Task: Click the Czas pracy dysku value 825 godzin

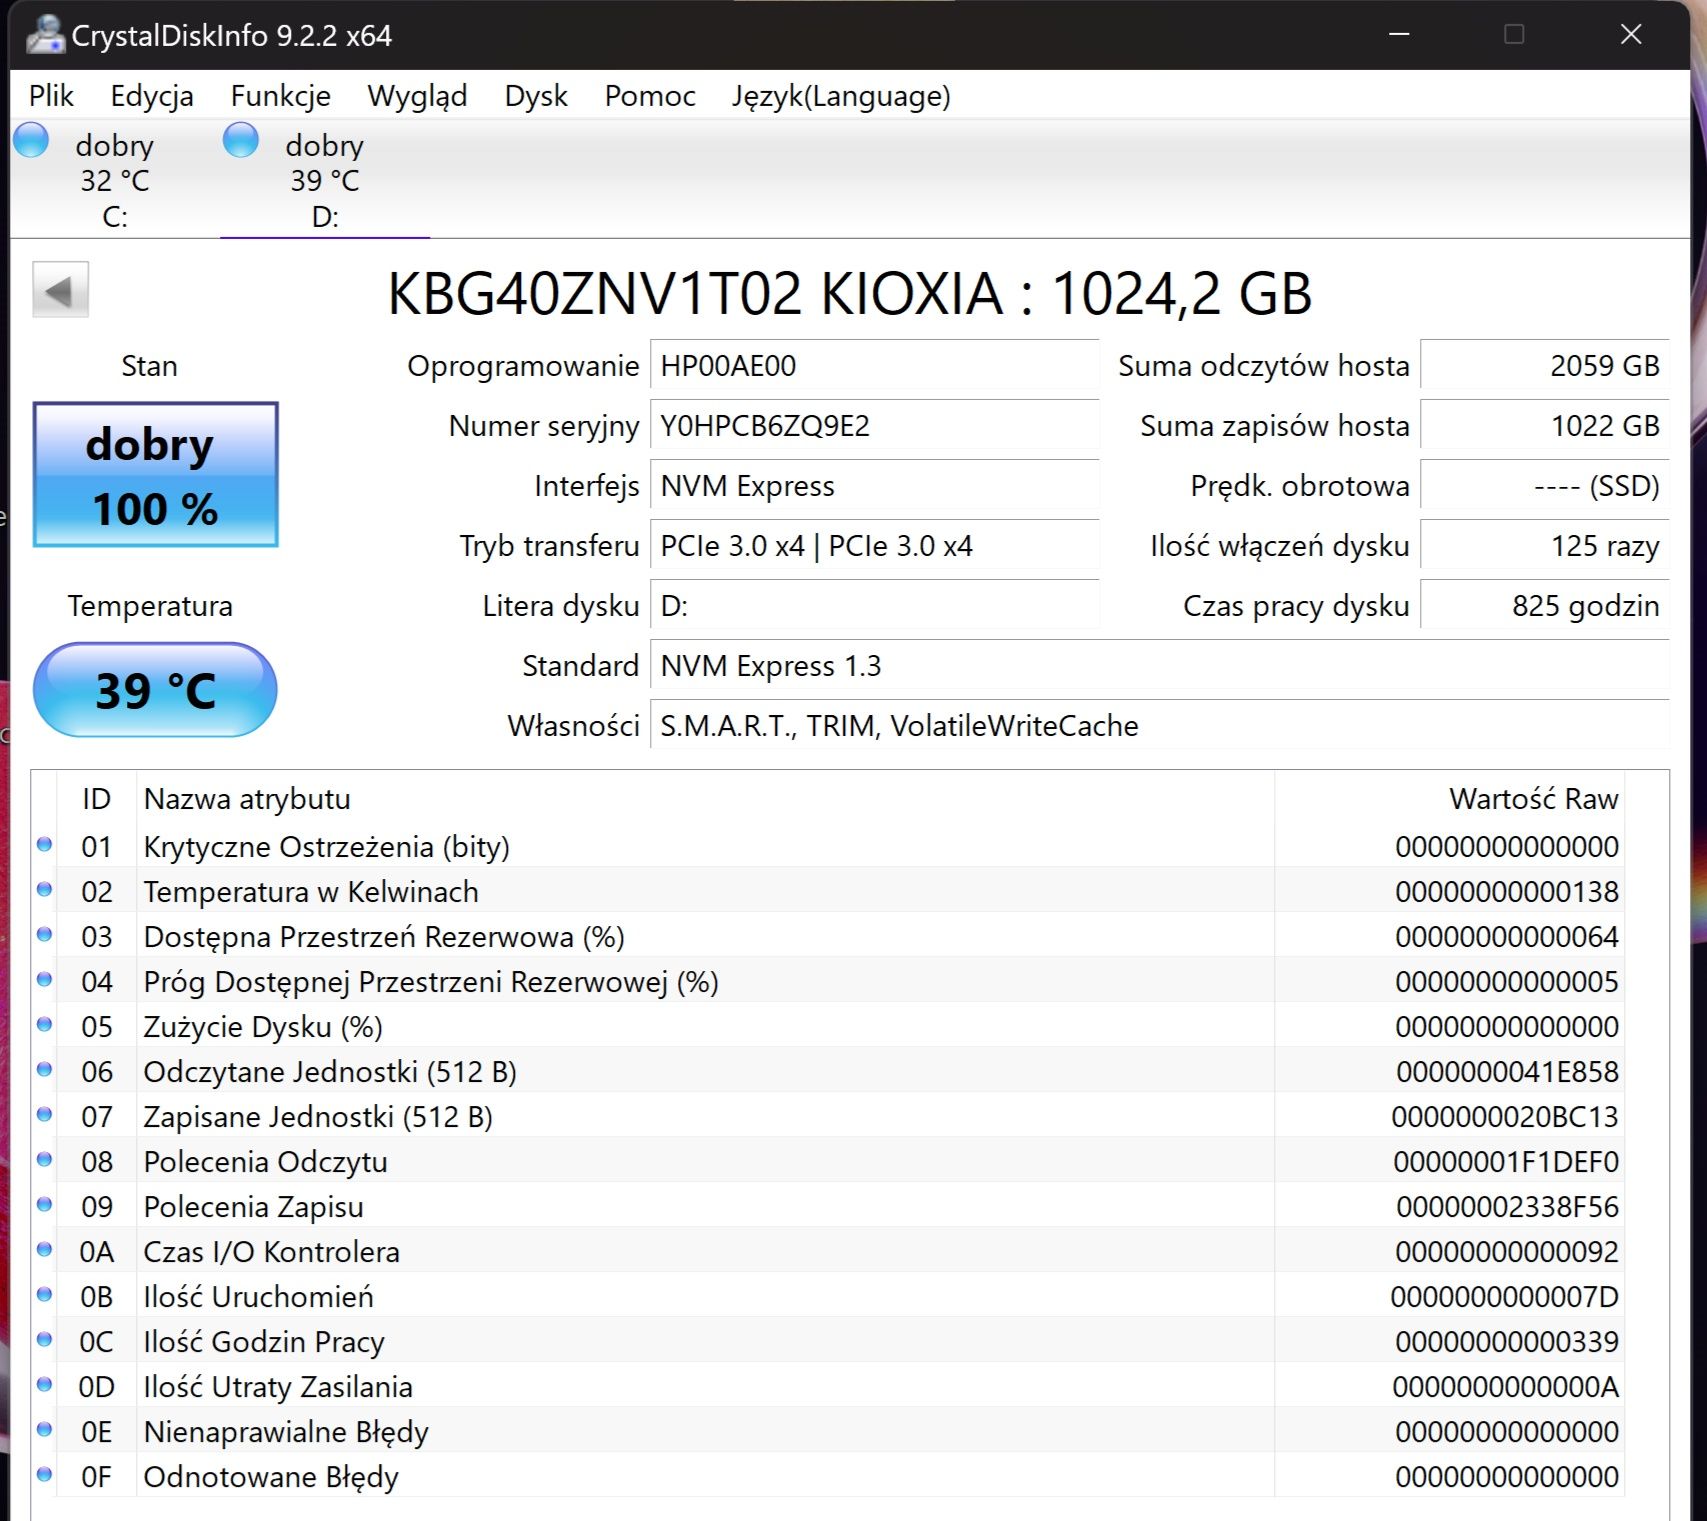Action: pos(1545,606)
